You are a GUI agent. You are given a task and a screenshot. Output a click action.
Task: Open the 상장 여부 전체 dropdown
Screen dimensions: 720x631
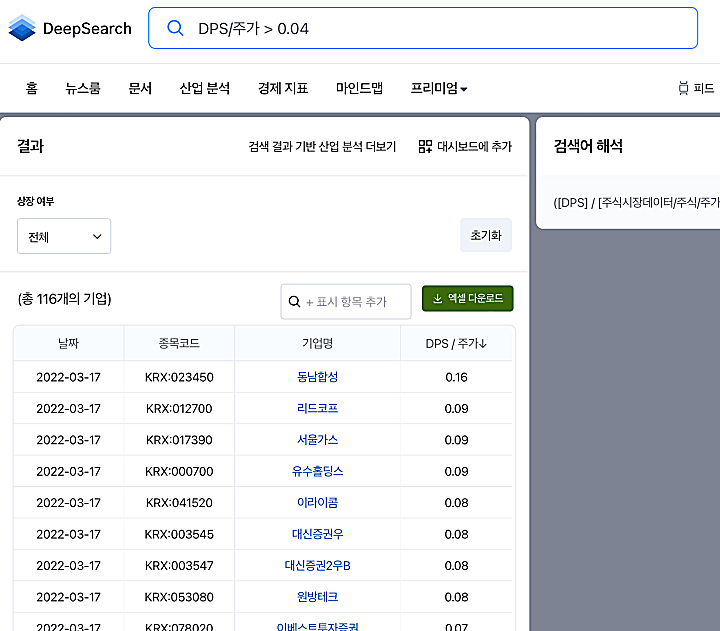[x=64, y=236]
